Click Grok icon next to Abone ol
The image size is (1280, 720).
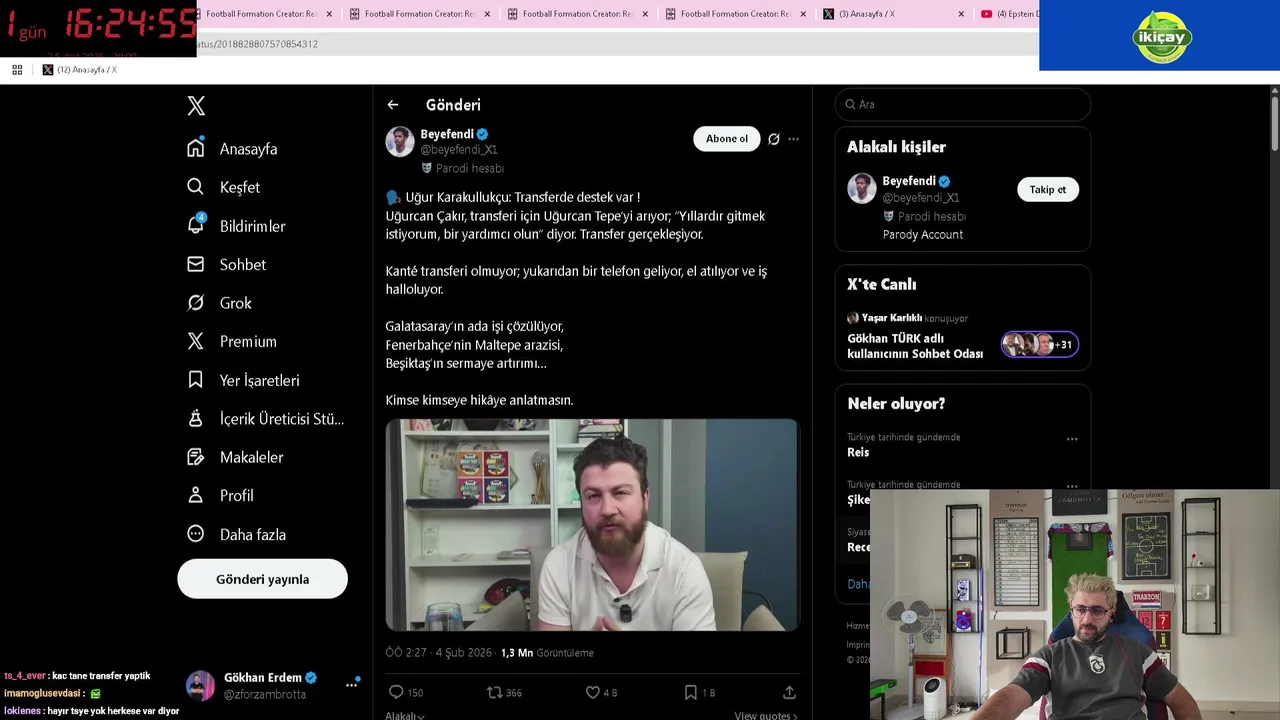774,139
